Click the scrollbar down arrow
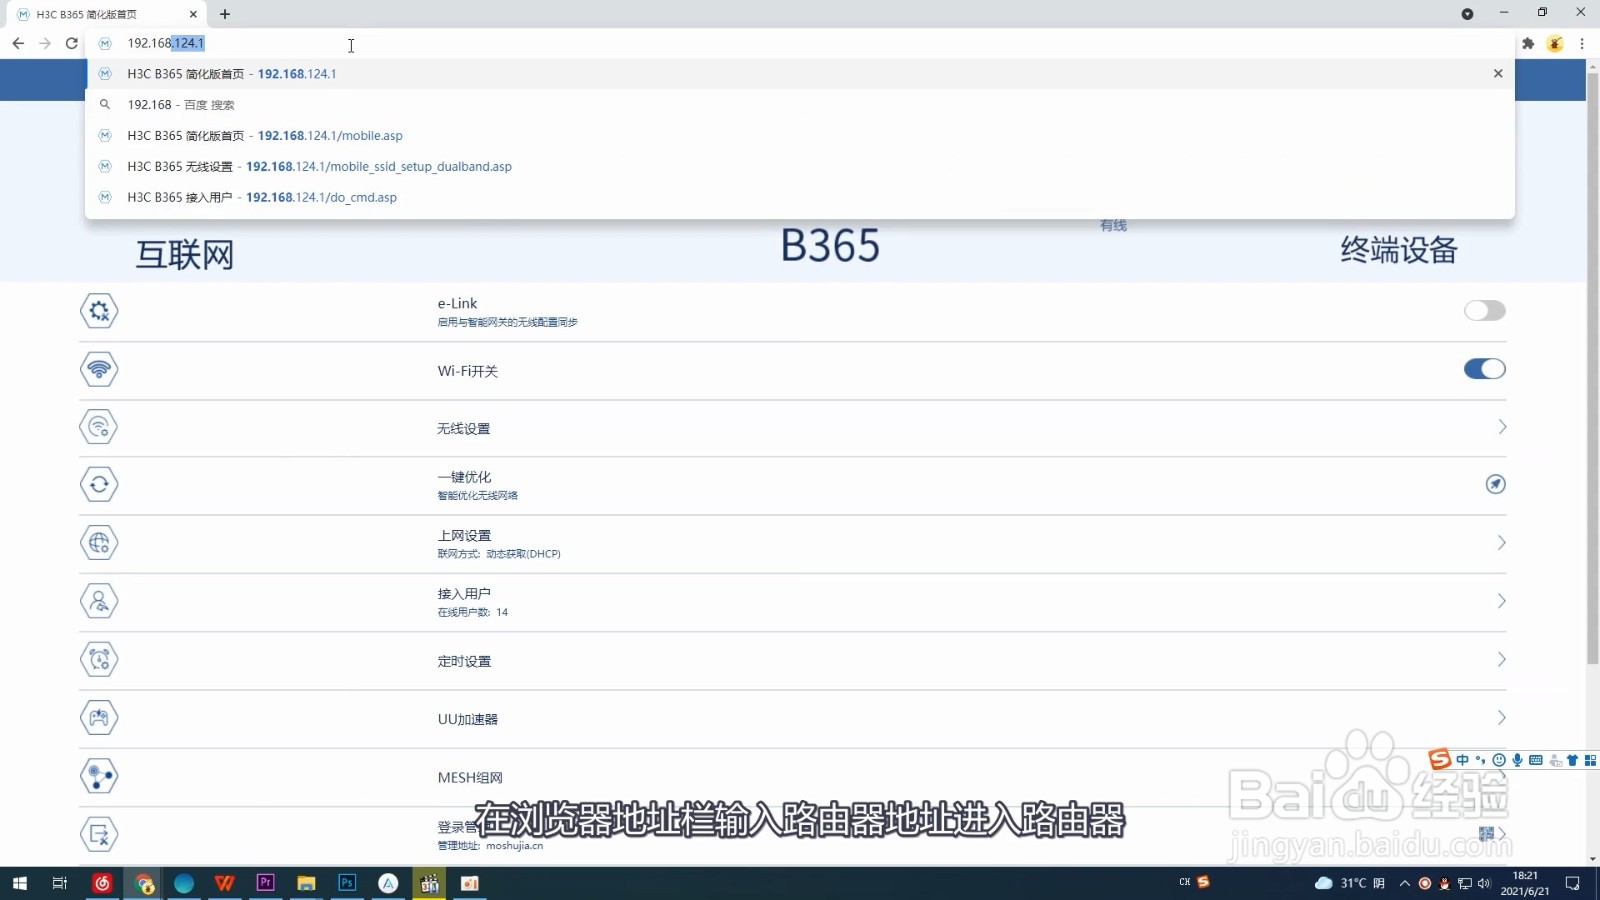The height and width of the screenshot is (900, 1600). [1593, 859]
